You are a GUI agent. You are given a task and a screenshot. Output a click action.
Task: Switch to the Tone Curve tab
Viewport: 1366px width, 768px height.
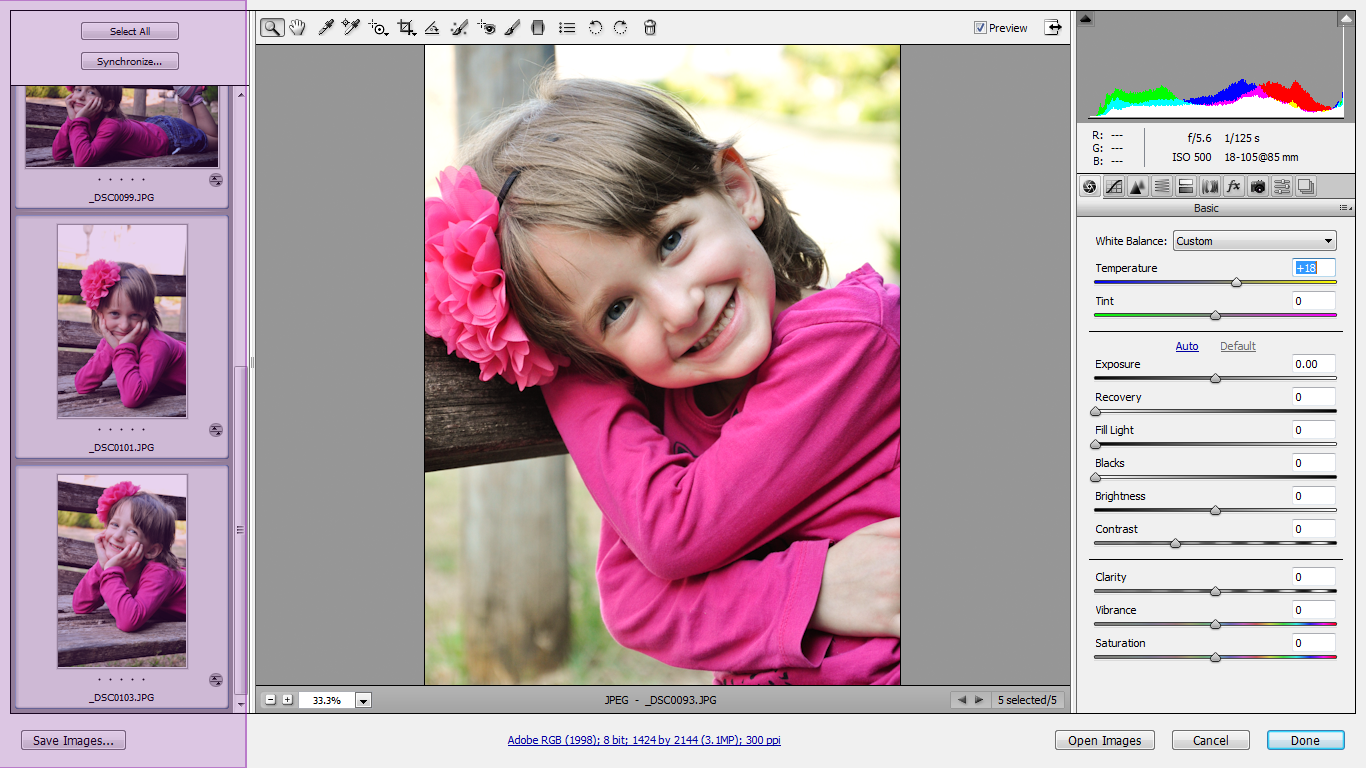point(1113,186)
